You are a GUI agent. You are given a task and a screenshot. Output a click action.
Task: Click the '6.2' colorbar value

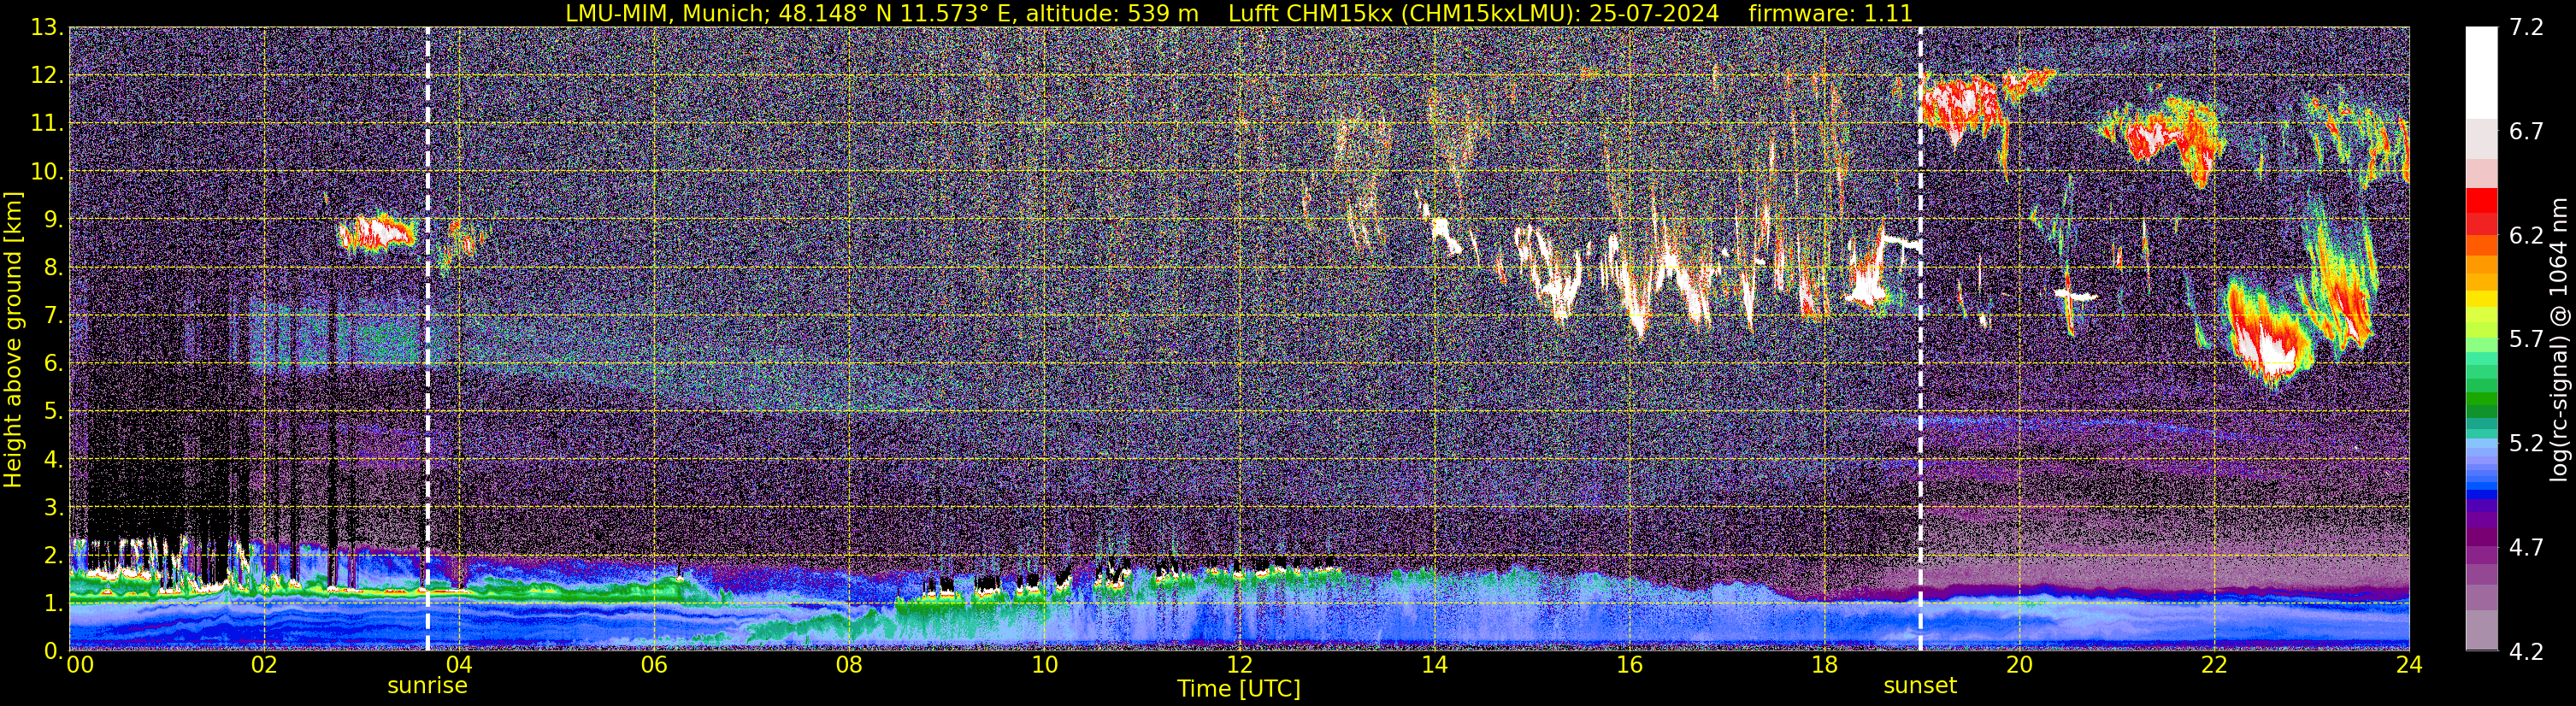tap(2526, 236)
